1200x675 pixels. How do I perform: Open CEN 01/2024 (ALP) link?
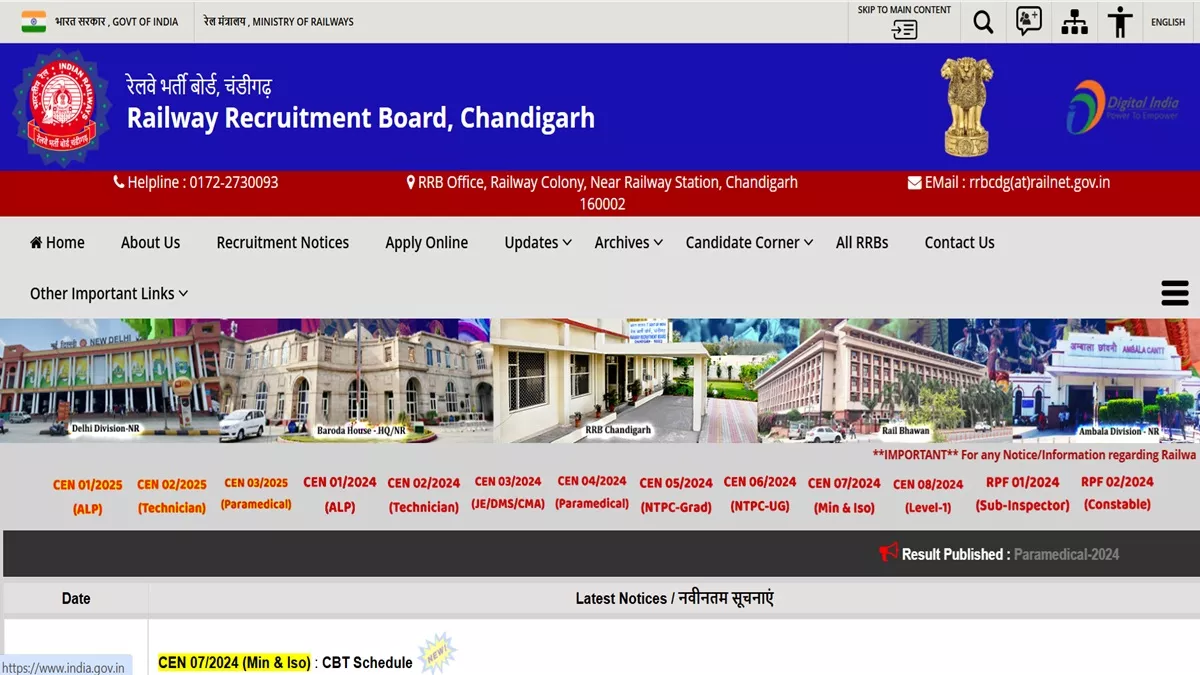tap(340, 494)
